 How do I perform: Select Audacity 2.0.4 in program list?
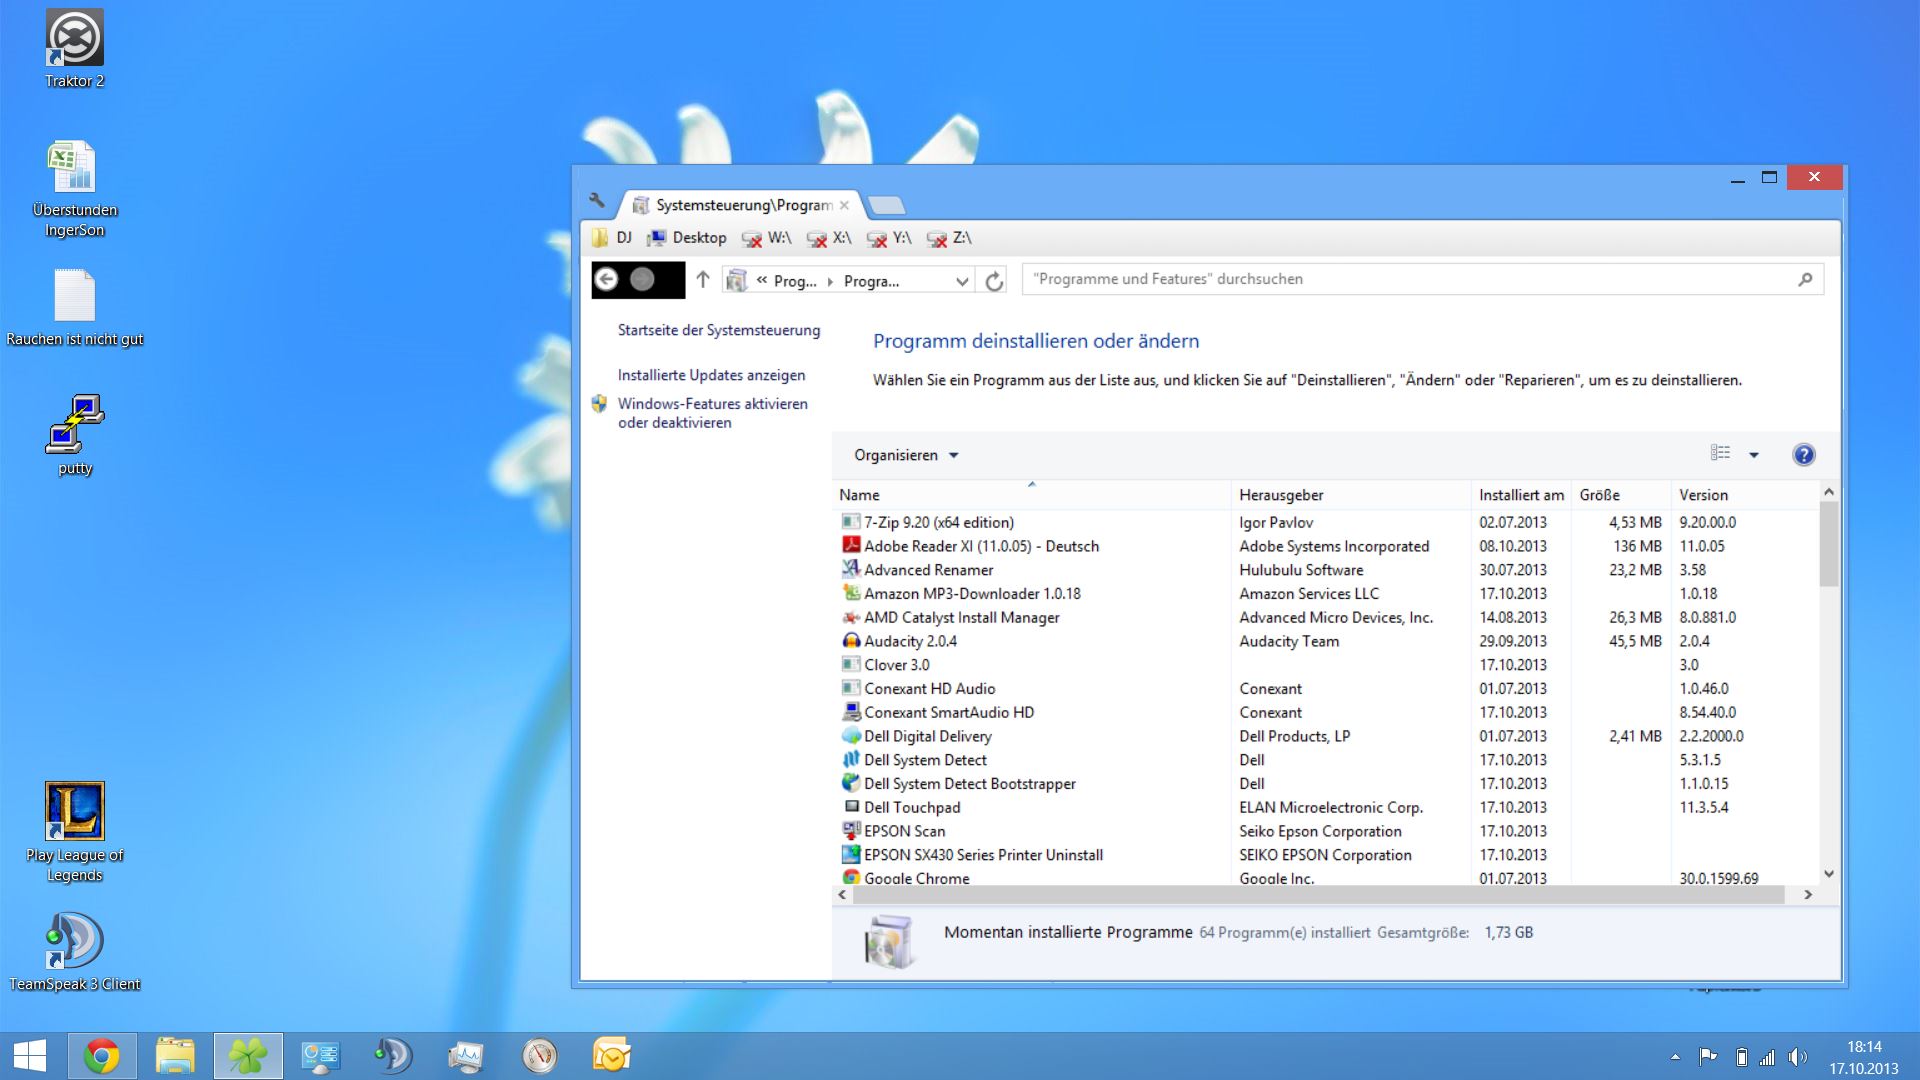910,641
